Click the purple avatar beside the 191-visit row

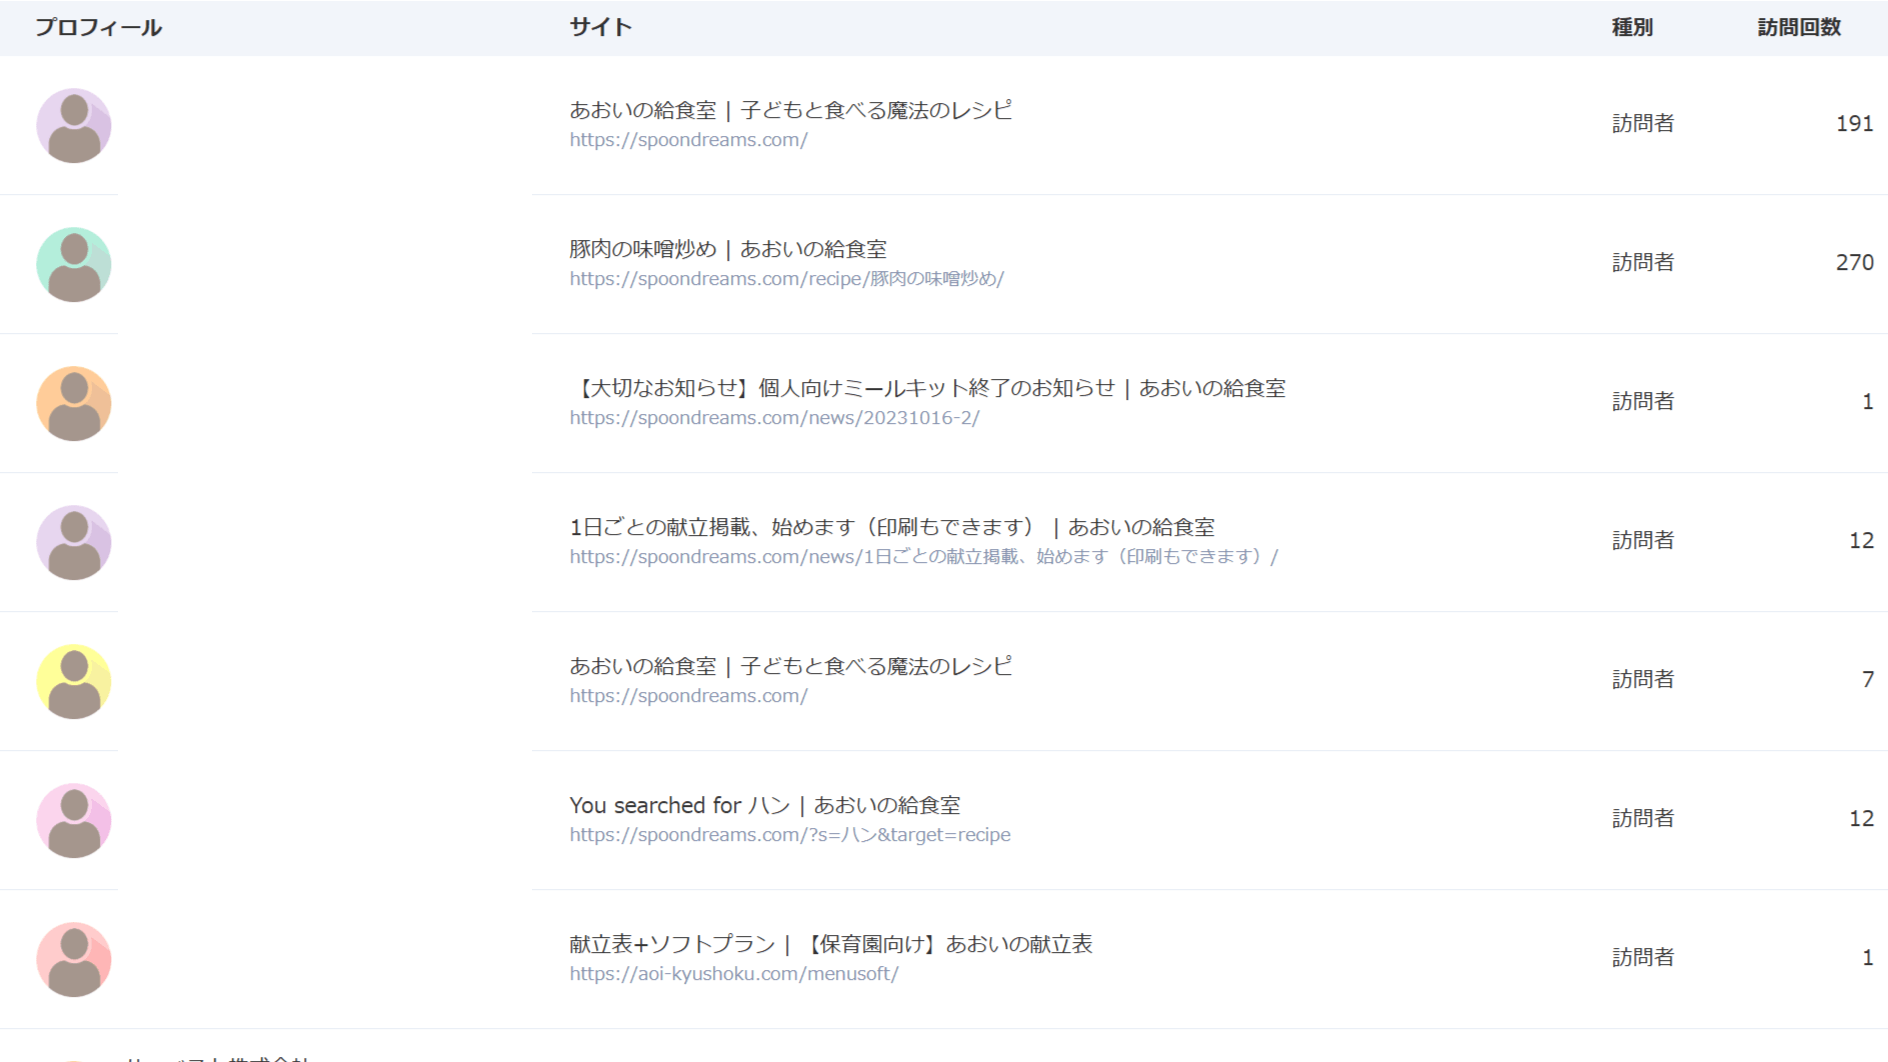point(74,126)
